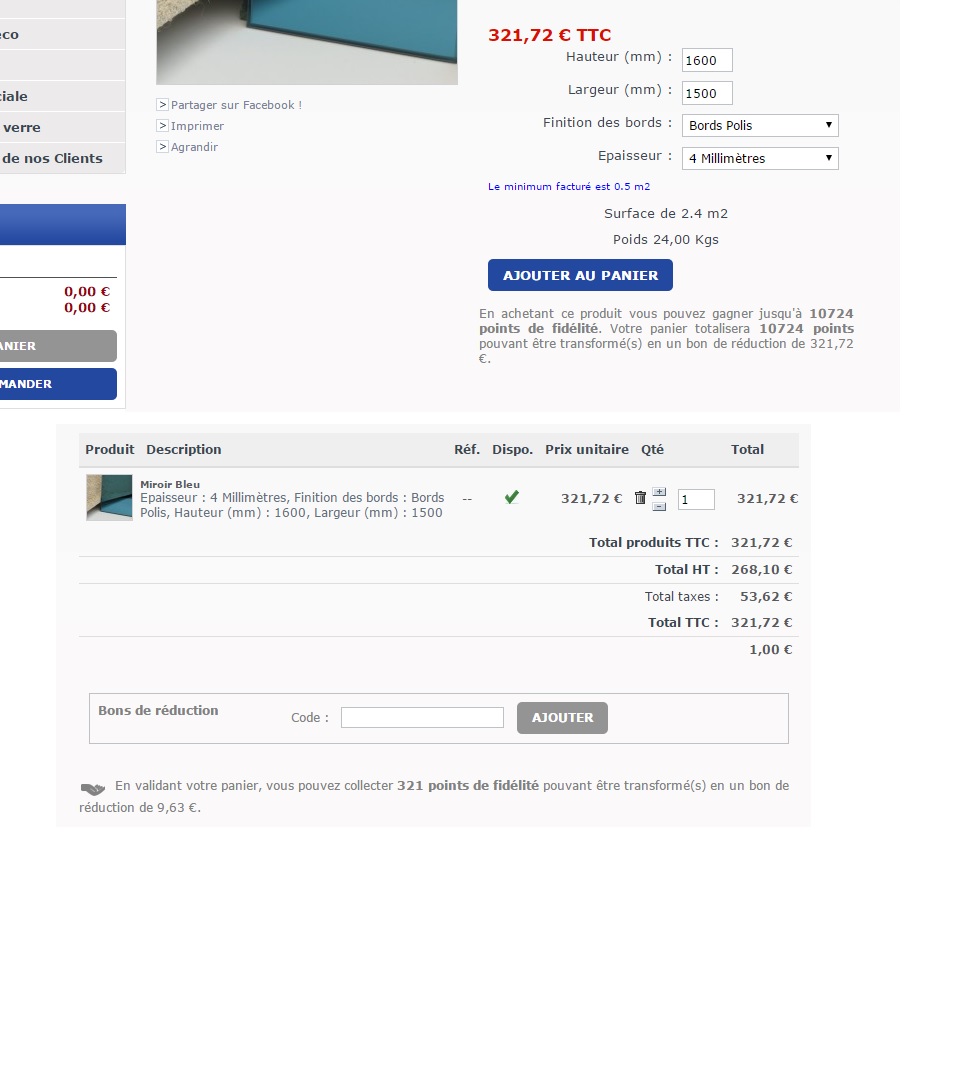Image resolution: width=964 pixels, height=1080 pixels.
Task: Click the cart quantity input box
Action: [696, 499]
